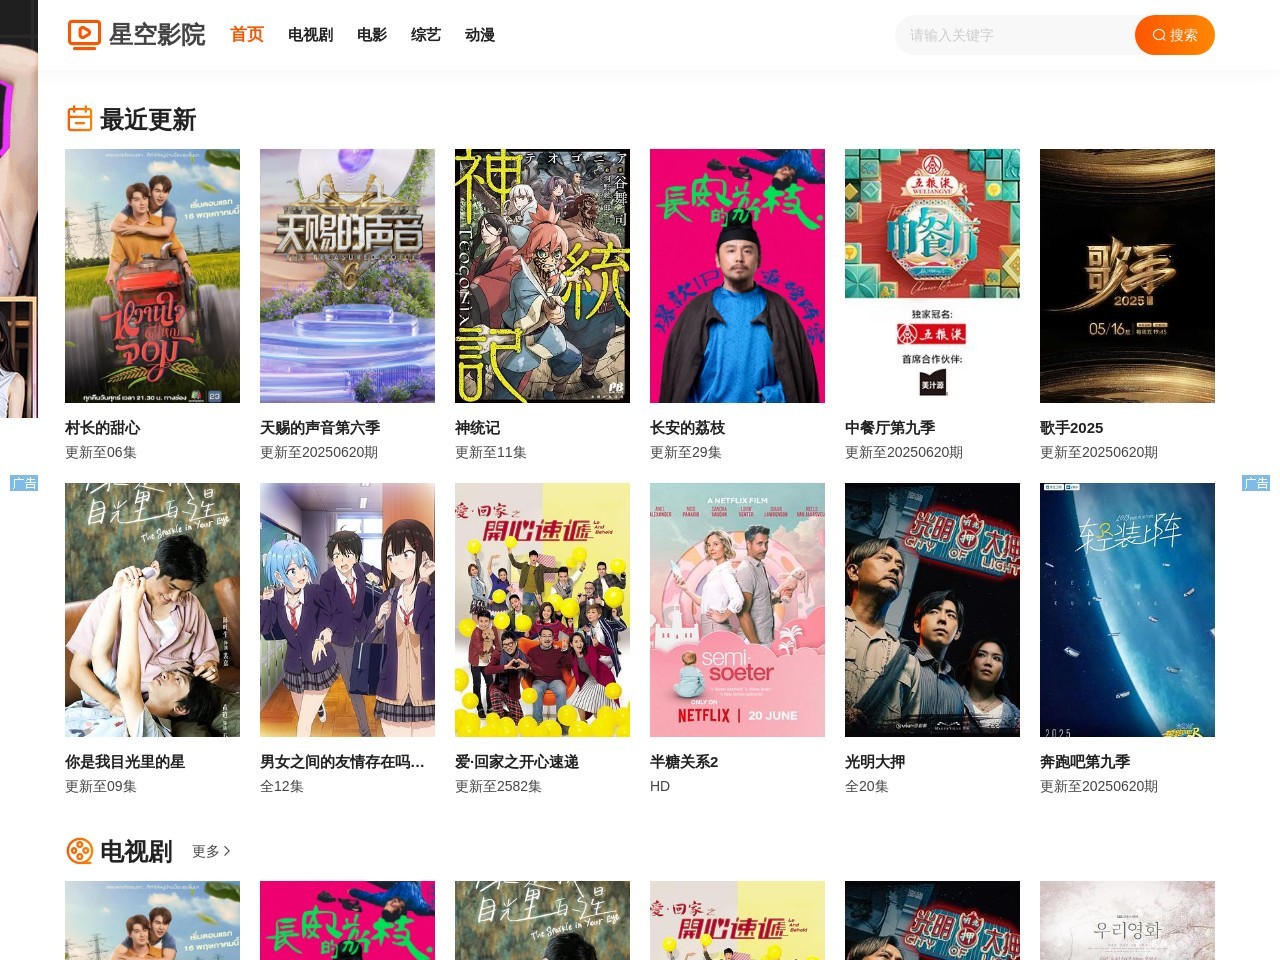Open the 综艺 navigation tab
Viewport: 1280px width, 960px height.
tap(426, 35)
